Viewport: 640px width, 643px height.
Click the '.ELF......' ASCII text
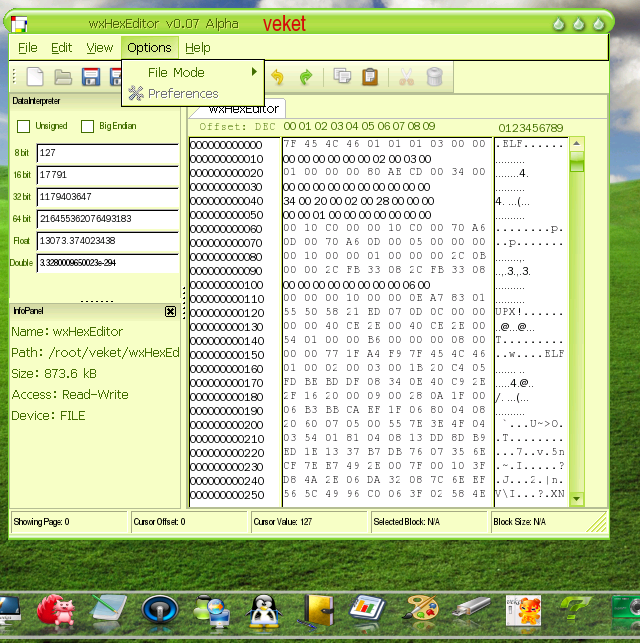coord(529,144)
